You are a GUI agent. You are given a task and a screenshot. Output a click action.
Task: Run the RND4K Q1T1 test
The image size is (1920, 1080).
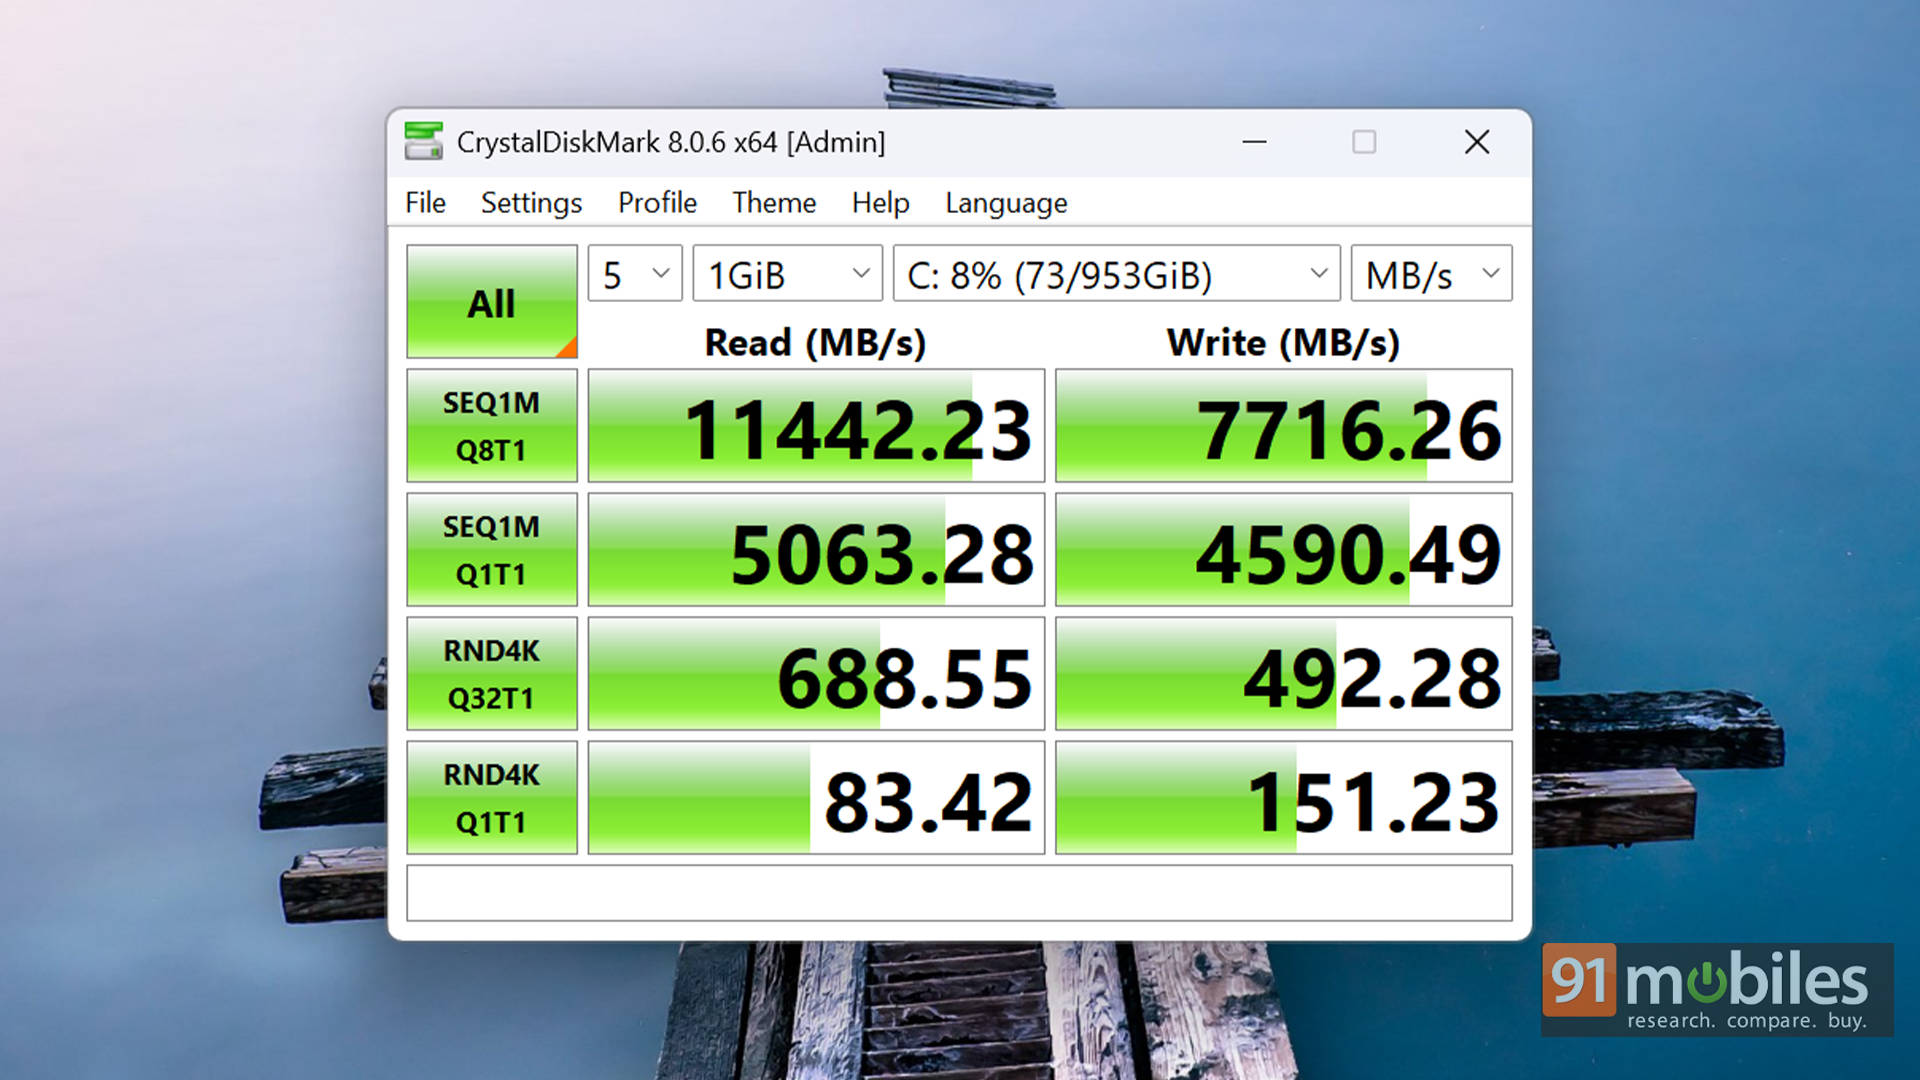[x=492, y=798]
